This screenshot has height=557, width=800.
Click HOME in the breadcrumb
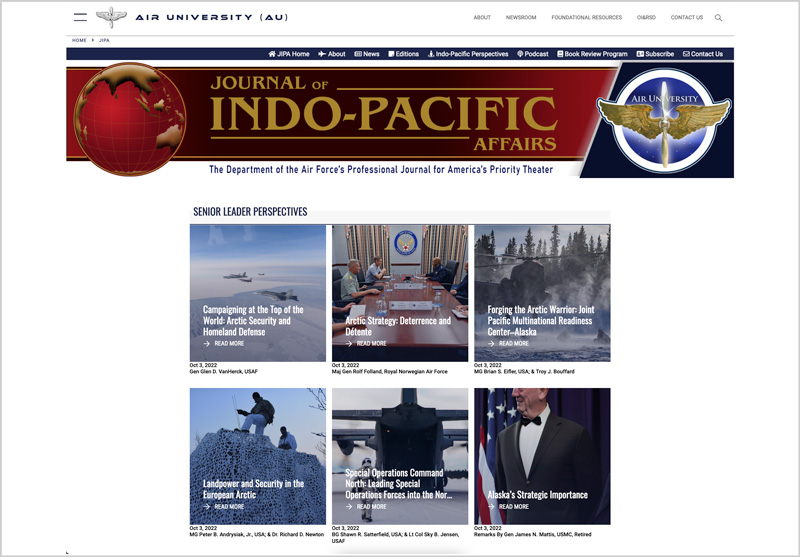point(79,40)
